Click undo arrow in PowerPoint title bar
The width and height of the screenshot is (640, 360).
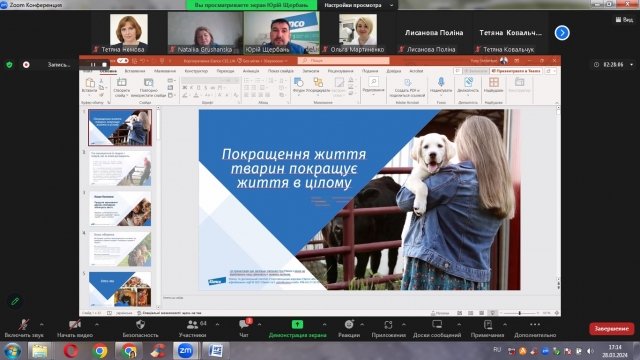[142, 60]
